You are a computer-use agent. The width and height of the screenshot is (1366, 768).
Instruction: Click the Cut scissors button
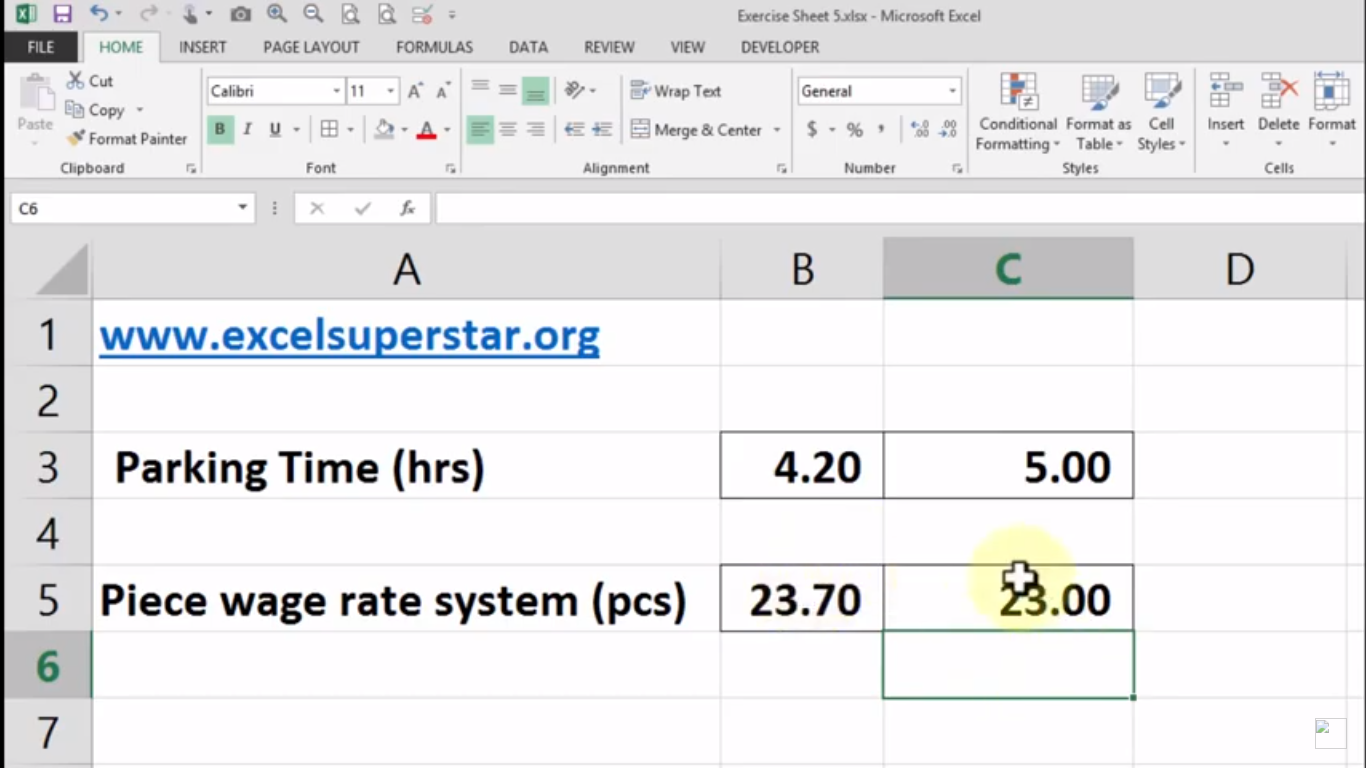90,81
